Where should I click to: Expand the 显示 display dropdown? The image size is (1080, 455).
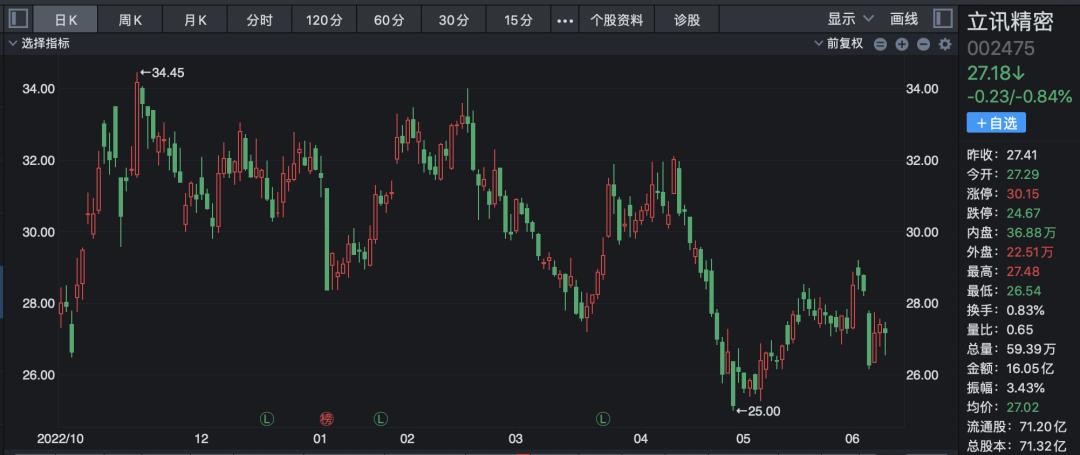coord(850,19)
